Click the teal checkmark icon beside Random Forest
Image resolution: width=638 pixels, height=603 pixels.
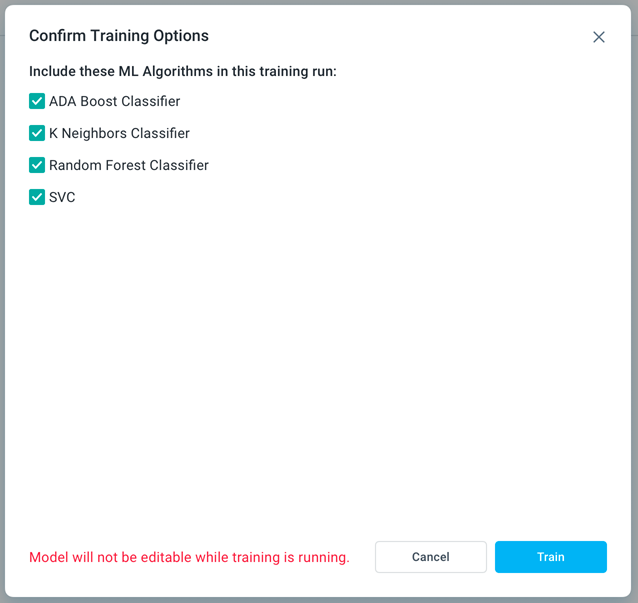coord(37,165)
